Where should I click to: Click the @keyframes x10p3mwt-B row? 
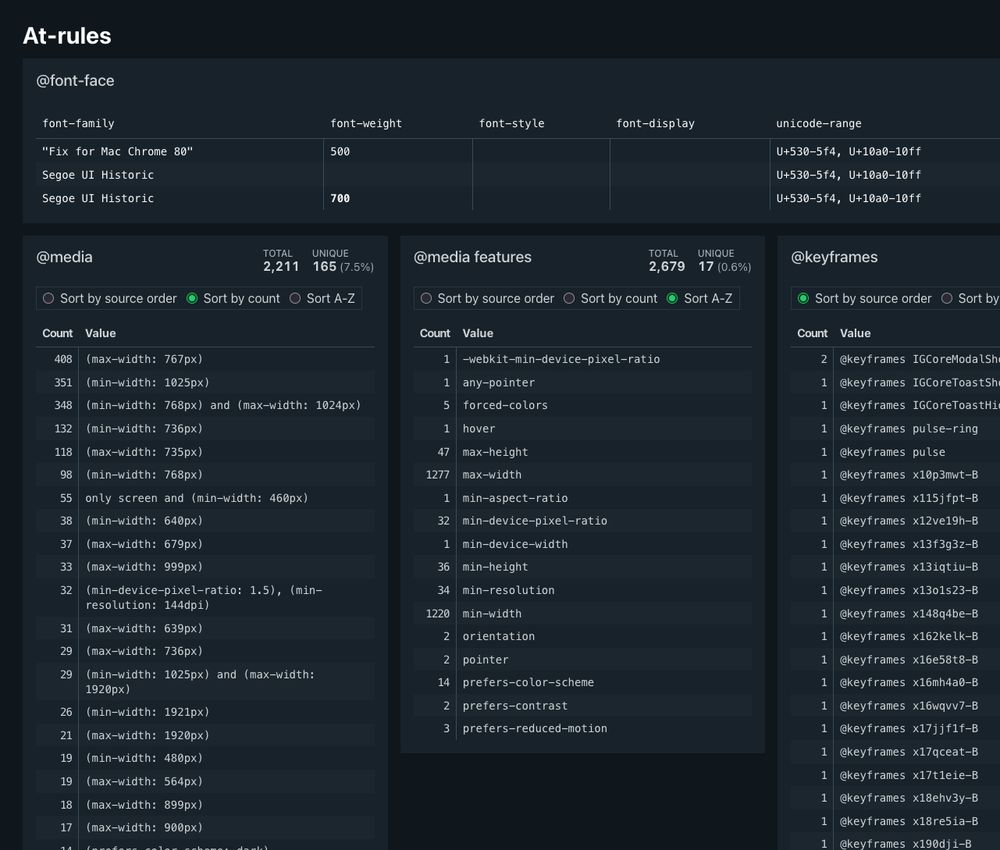(895, 475)
